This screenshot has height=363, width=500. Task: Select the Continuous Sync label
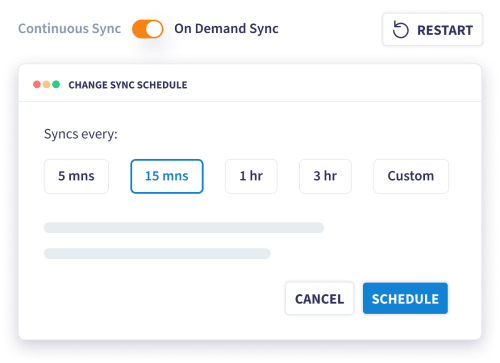(x=69, y=29)
